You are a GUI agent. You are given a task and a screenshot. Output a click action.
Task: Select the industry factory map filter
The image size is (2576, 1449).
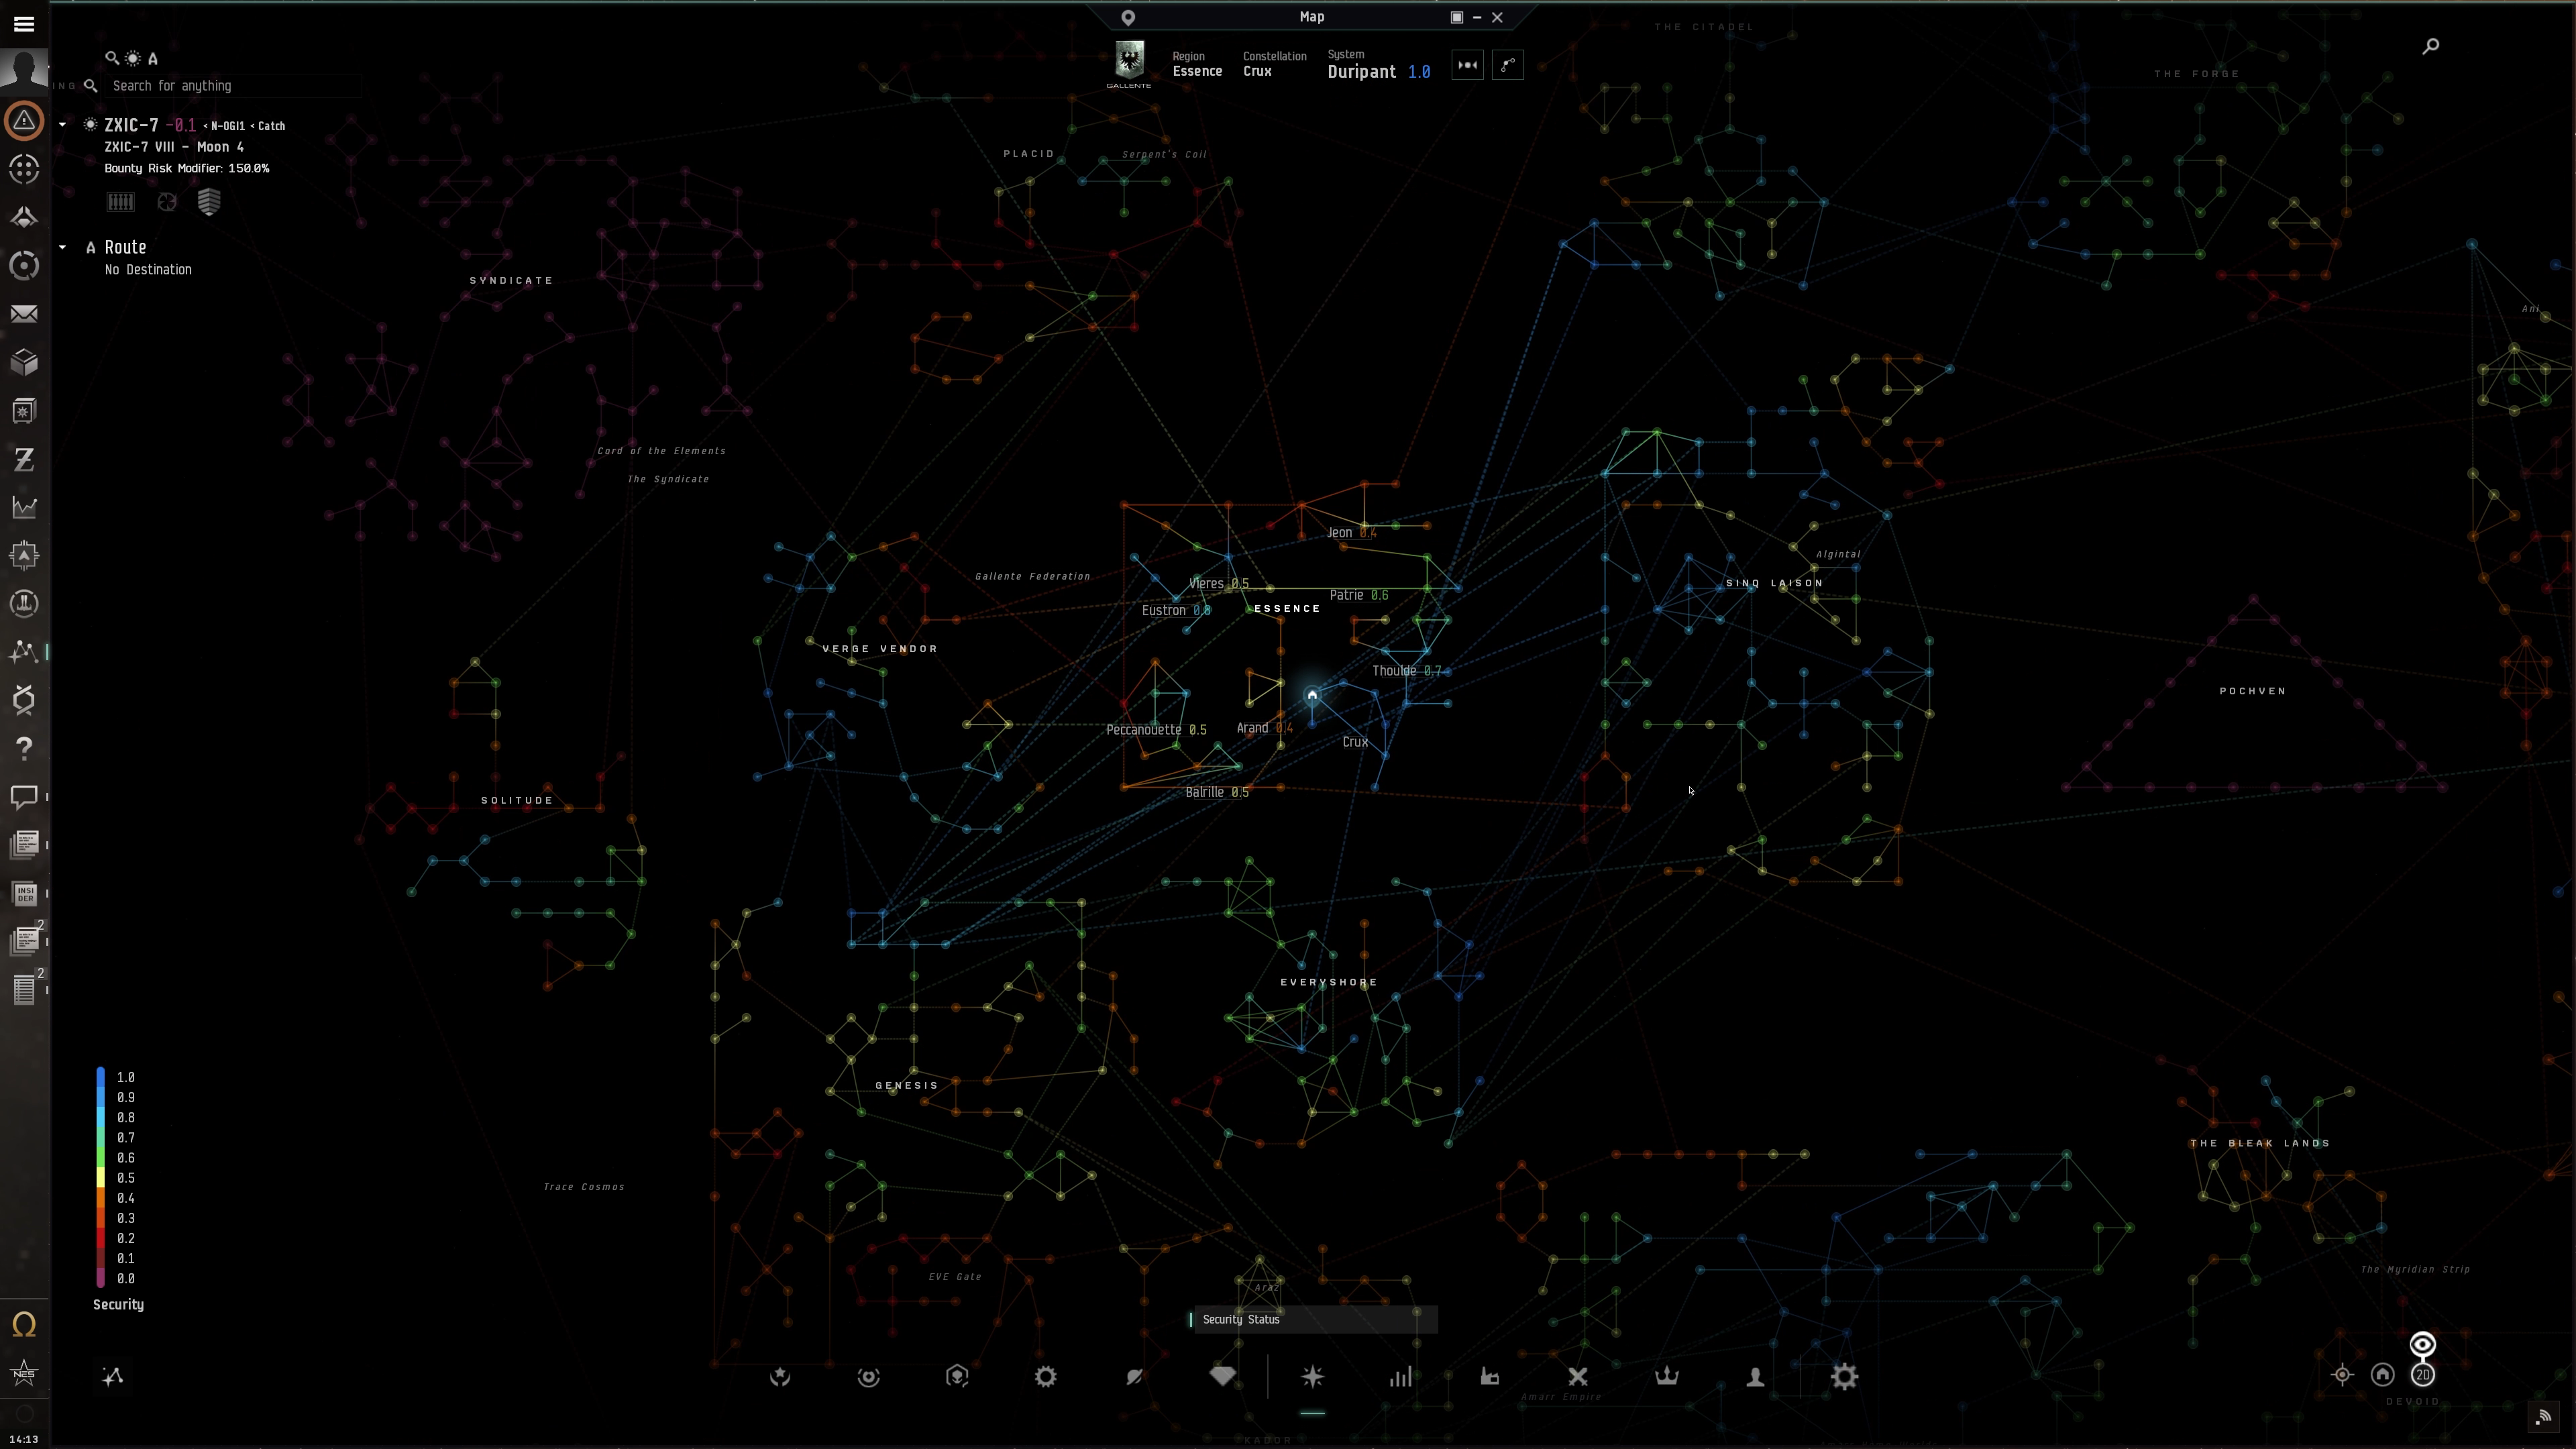[1490, 1377]
